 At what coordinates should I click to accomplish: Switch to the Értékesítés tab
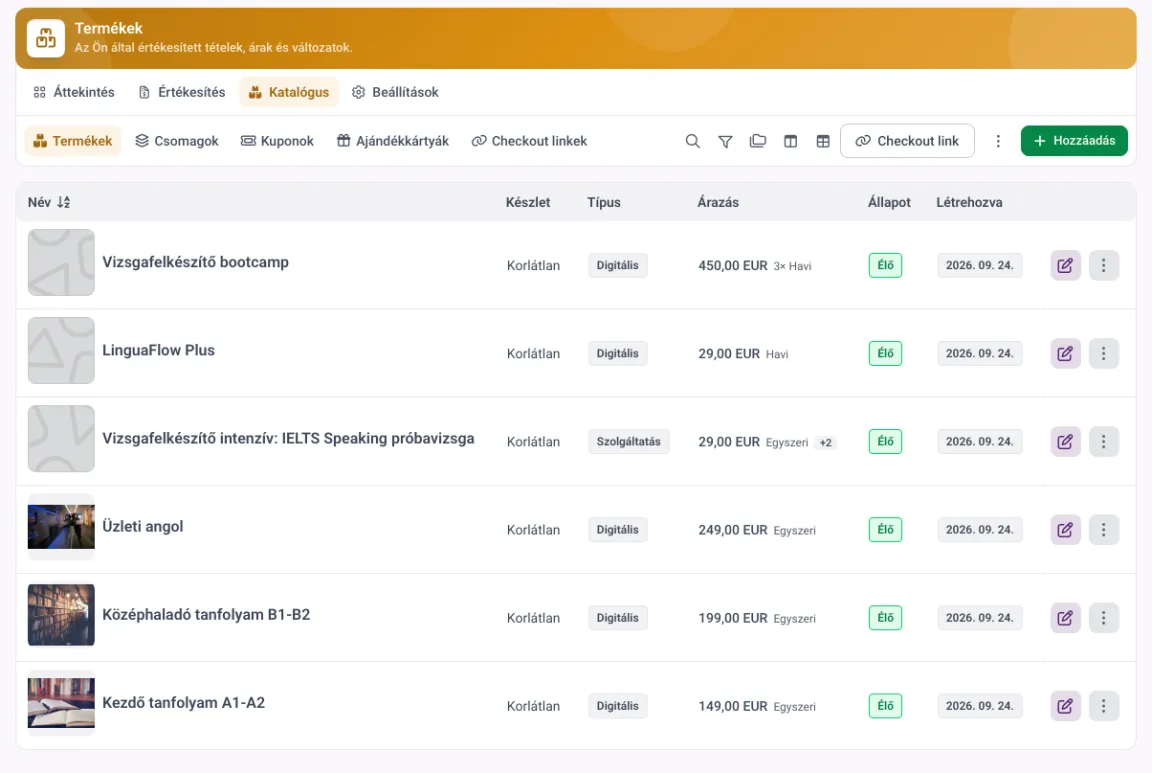click(182, 92)
